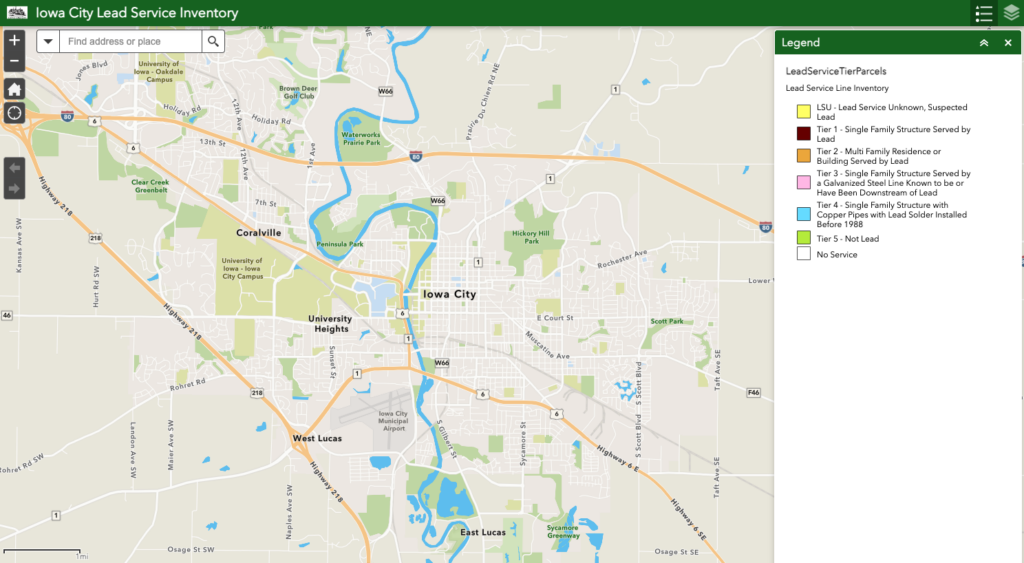This screenshot has width=1024, height=563.
Task: Click the green Tier 5 Not Lead swatch
Action: coord(803,237)
